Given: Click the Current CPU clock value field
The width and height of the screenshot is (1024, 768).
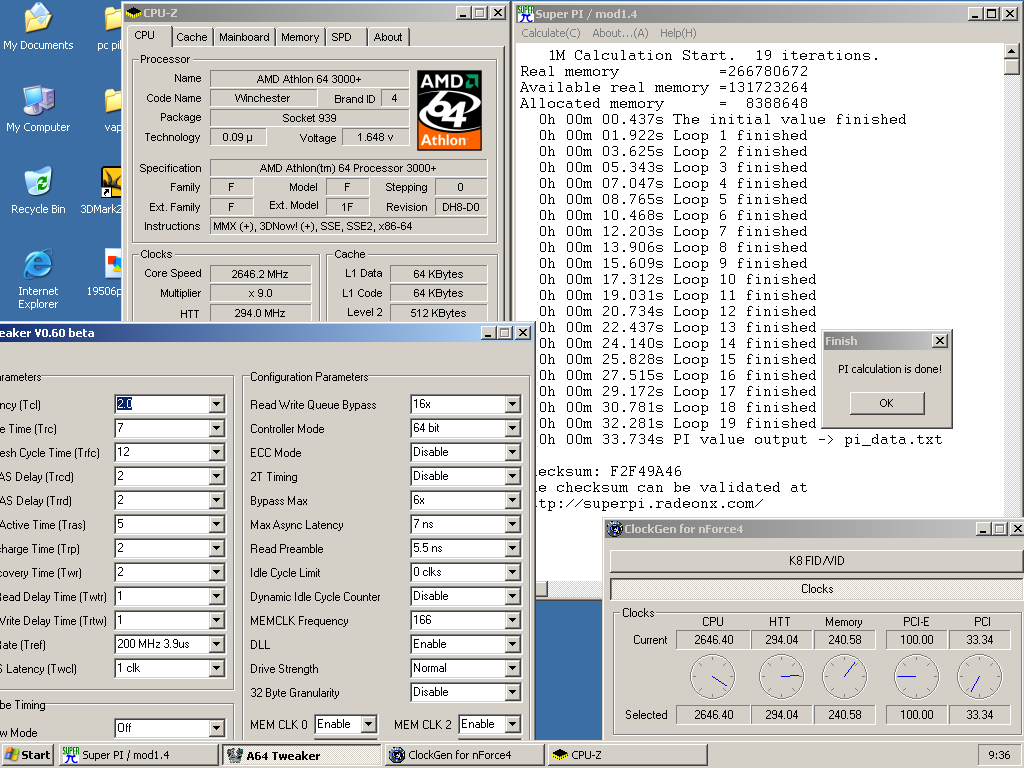Looking at the screenshot, I should coord(713,640).
